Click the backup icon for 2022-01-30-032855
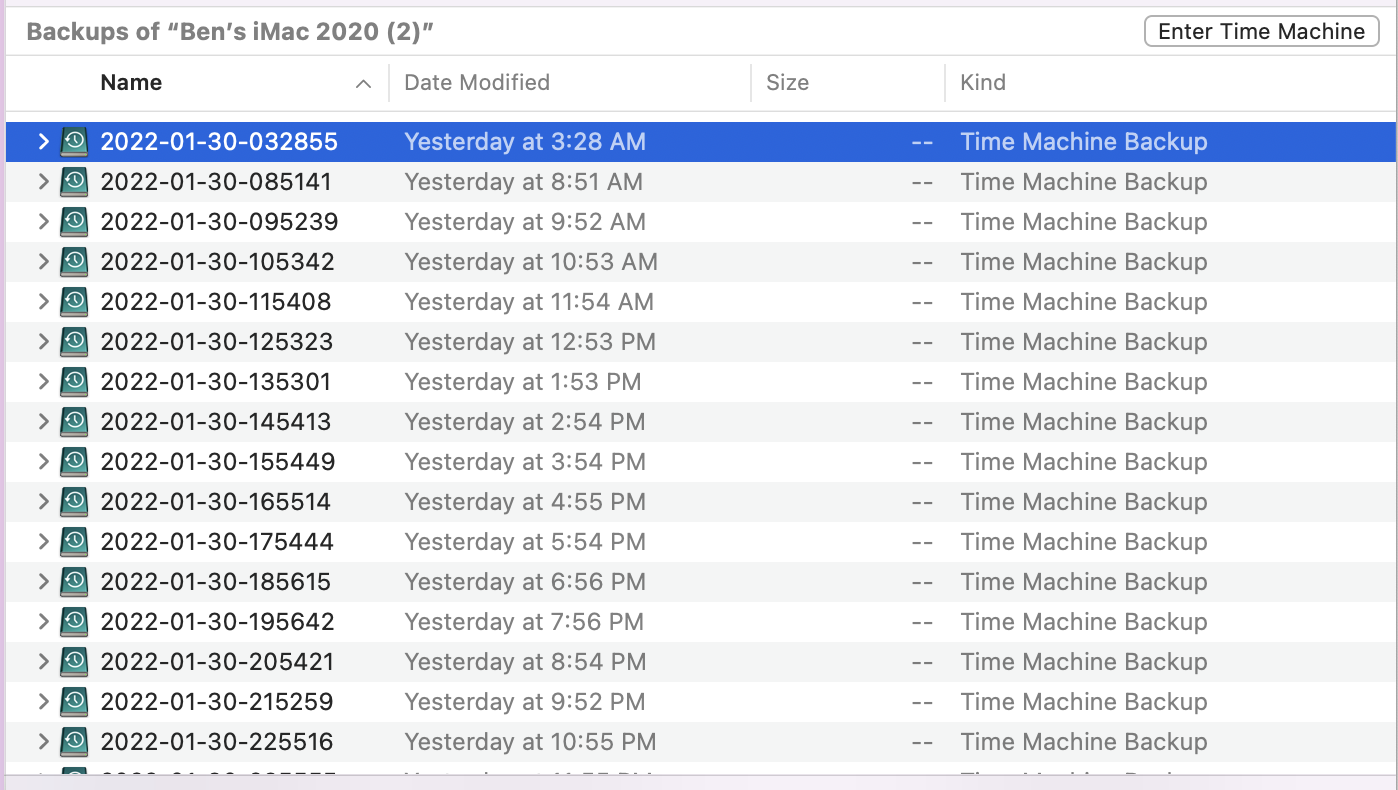Image resolution: width=1398 pixels, height=790 pixels. (74, 142)
